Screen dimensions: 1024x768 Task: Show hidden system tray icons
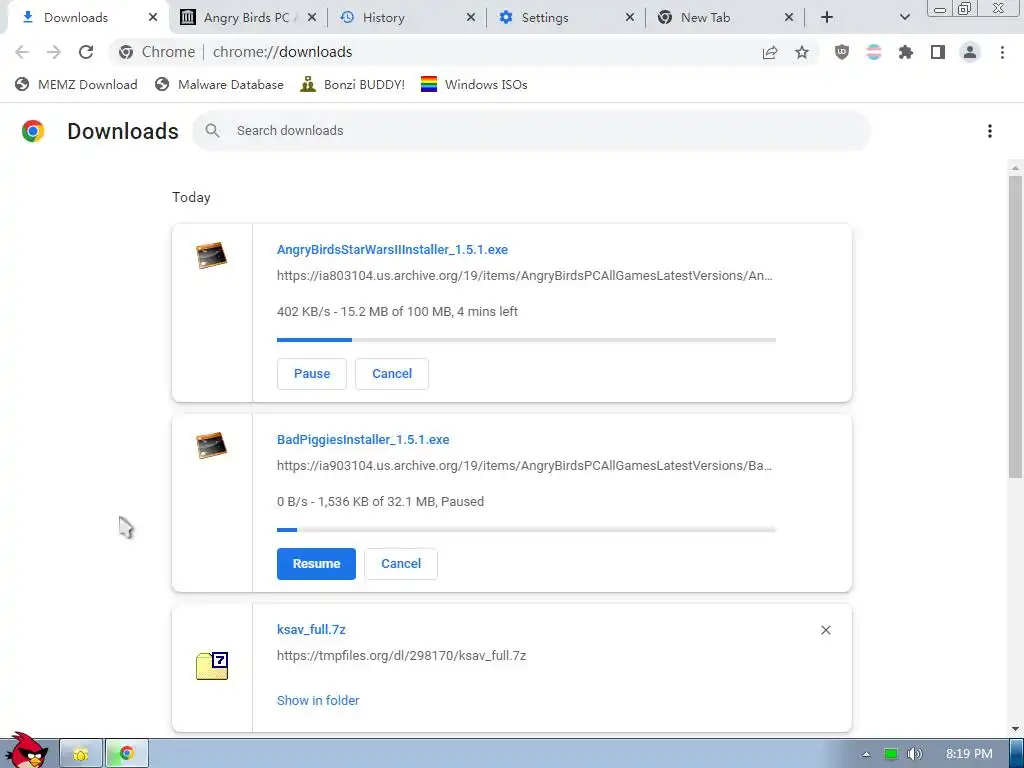(x=866, y=754)
